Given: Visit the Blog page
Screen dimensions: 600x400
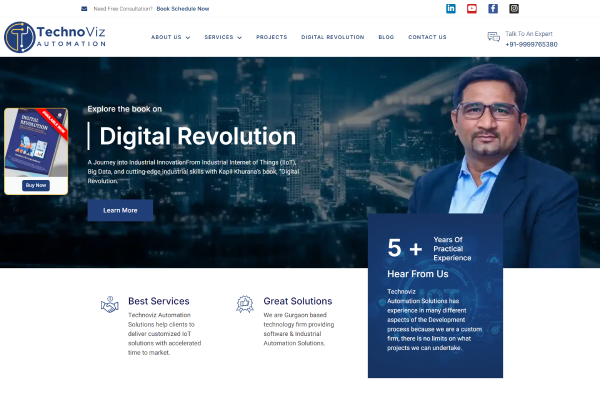Looking at the screenshot, I should pos(386,37).
